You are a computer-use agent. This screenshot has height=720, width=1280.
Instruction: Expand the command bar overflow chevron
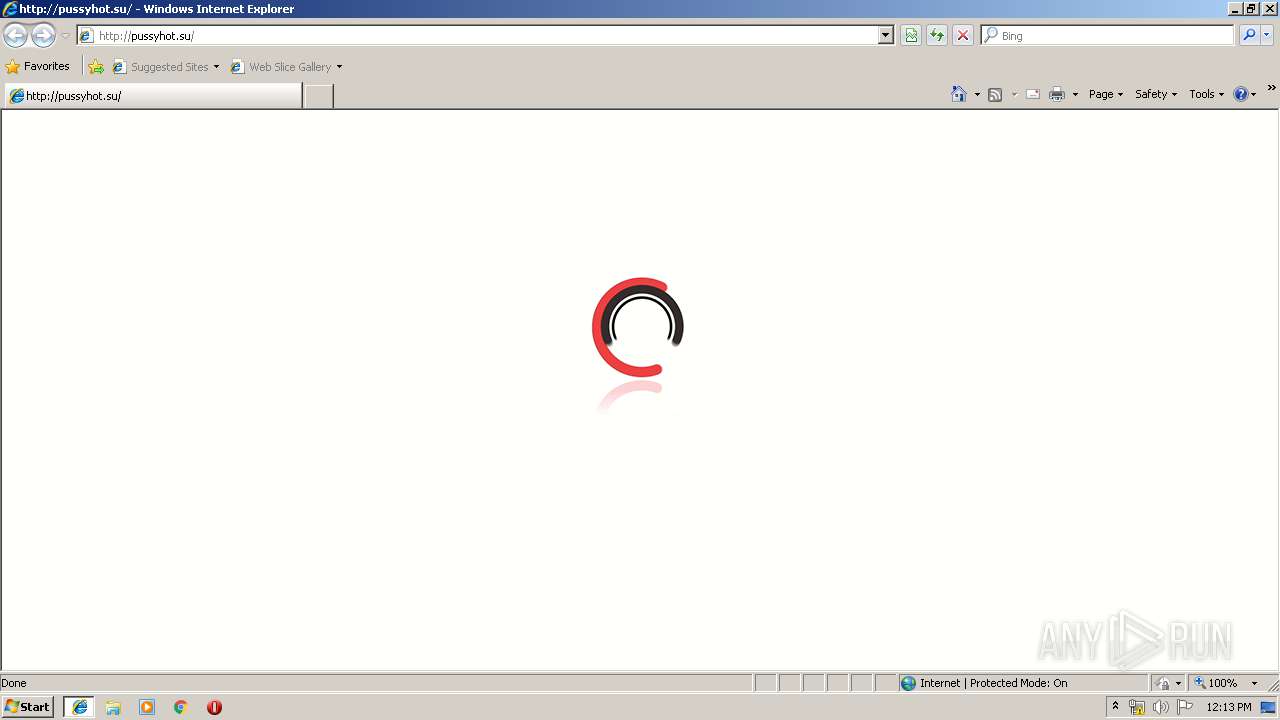tap(1271, 89)
